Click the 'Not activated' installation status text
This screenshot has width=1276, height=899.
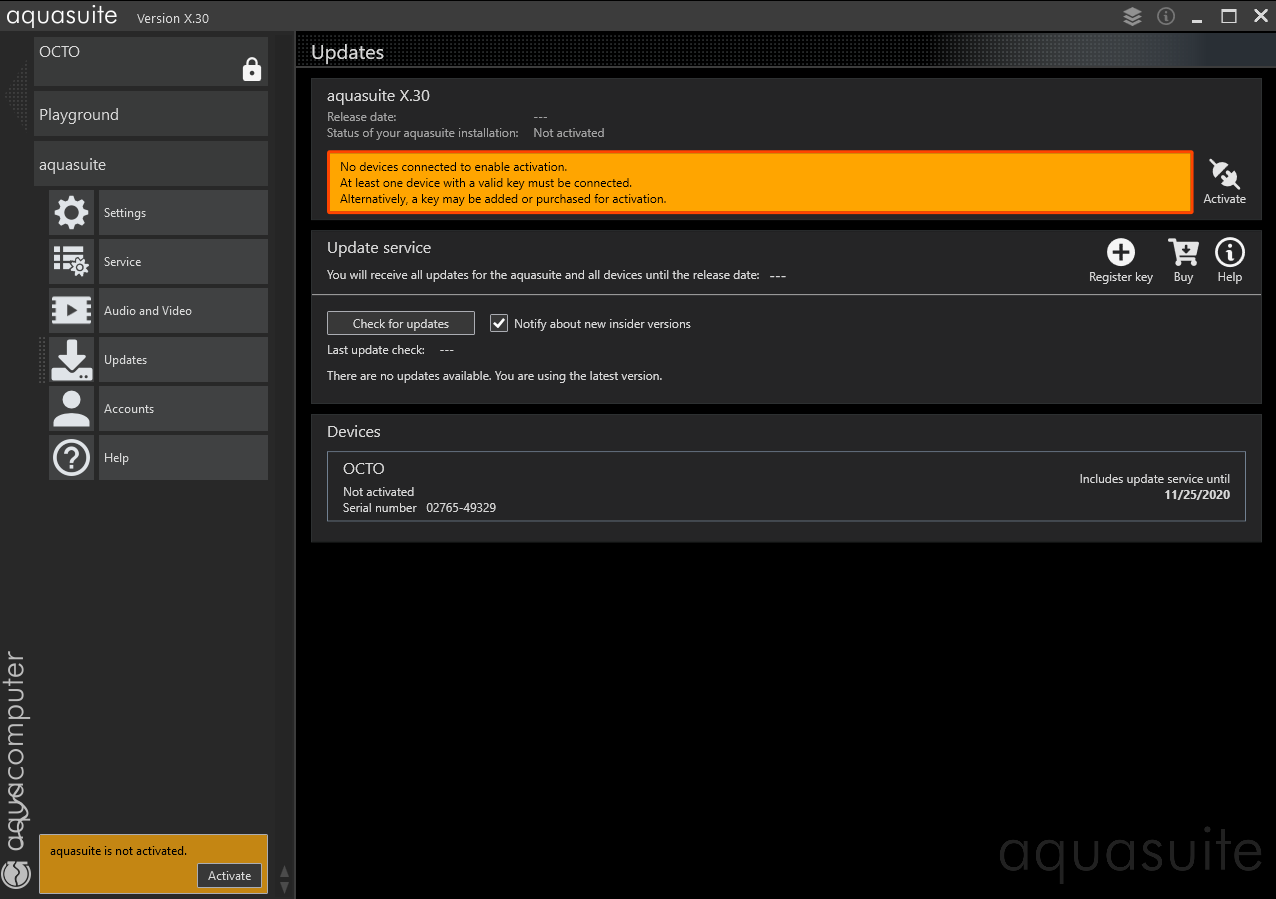click(569, 133)
